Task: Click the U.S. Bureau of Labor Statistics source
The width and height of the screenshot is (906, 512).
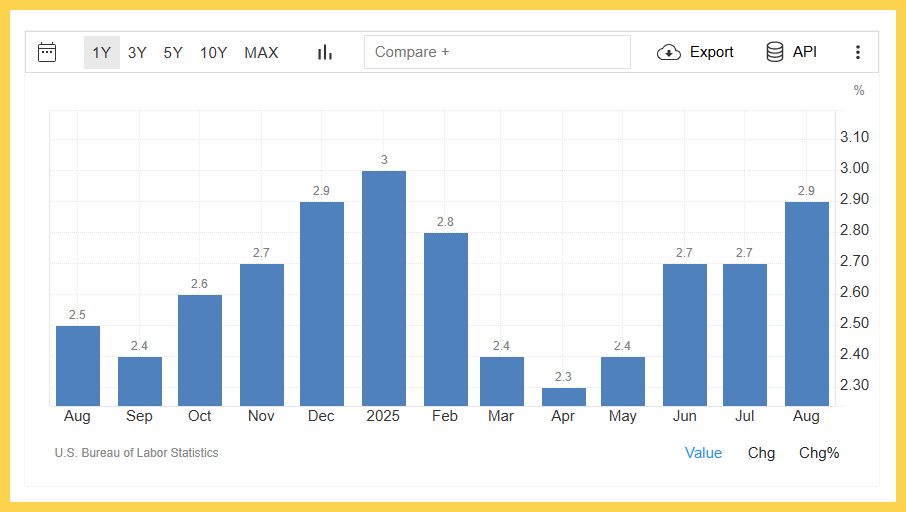Action: pyautogui.click(x=136, y=453)
